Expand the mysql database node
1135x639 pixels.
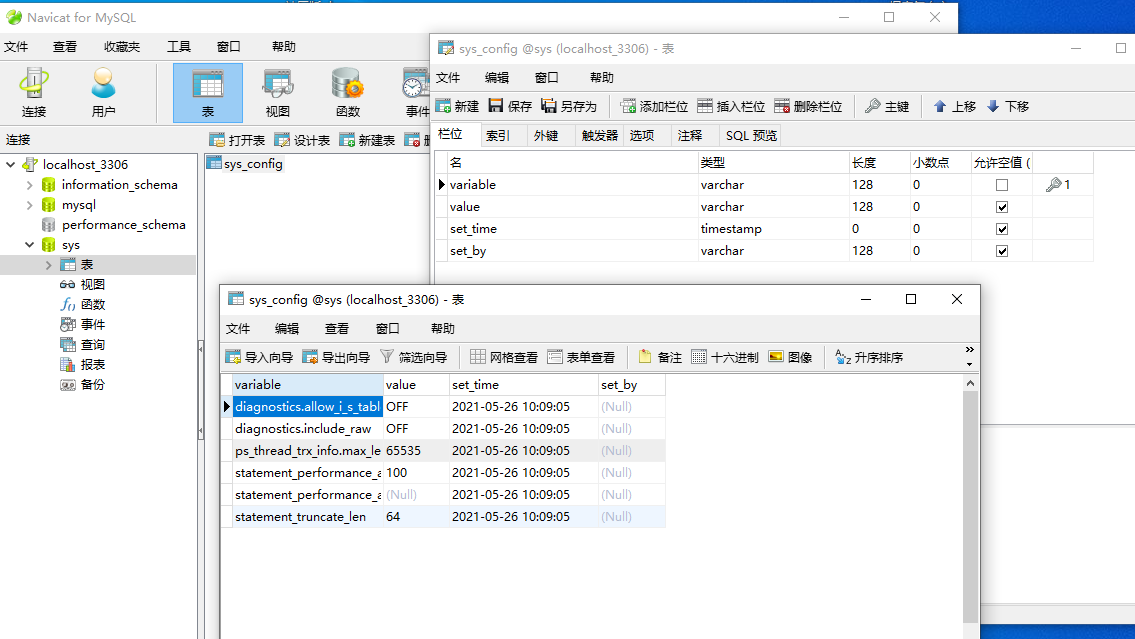(x=30, y=205)
